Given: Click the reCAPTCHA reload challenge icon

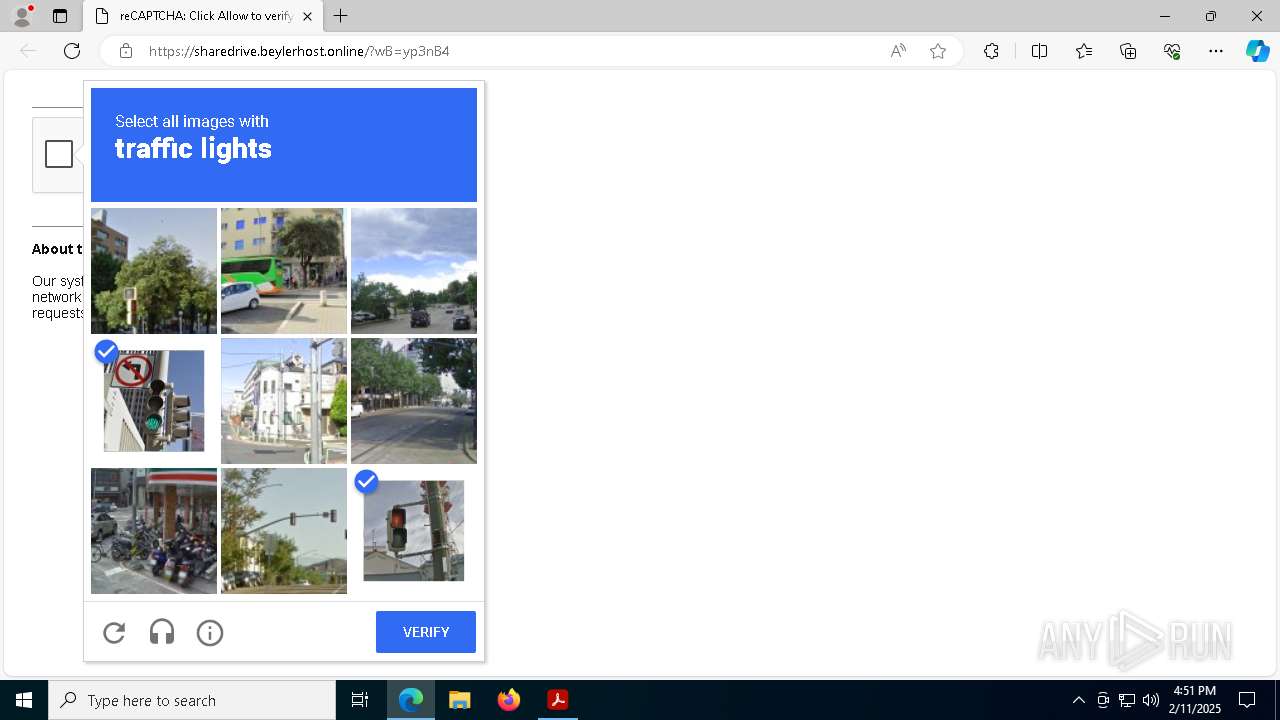Looking at the screenshot, I should coord(114,632).
